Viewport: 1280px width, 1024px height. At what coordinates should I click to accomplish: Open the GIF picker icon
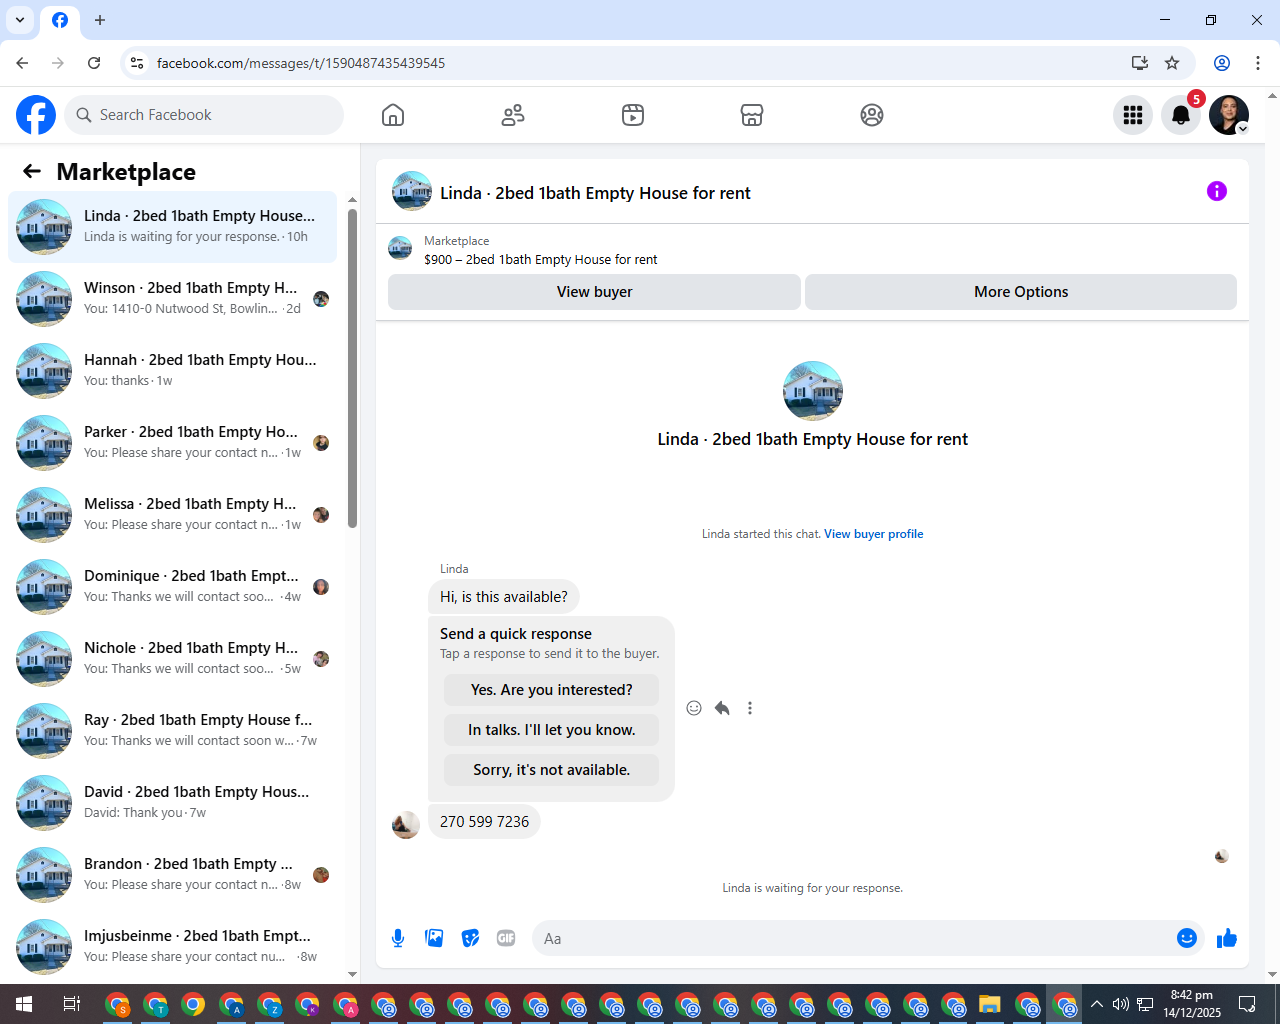click(x=506, y=938)
